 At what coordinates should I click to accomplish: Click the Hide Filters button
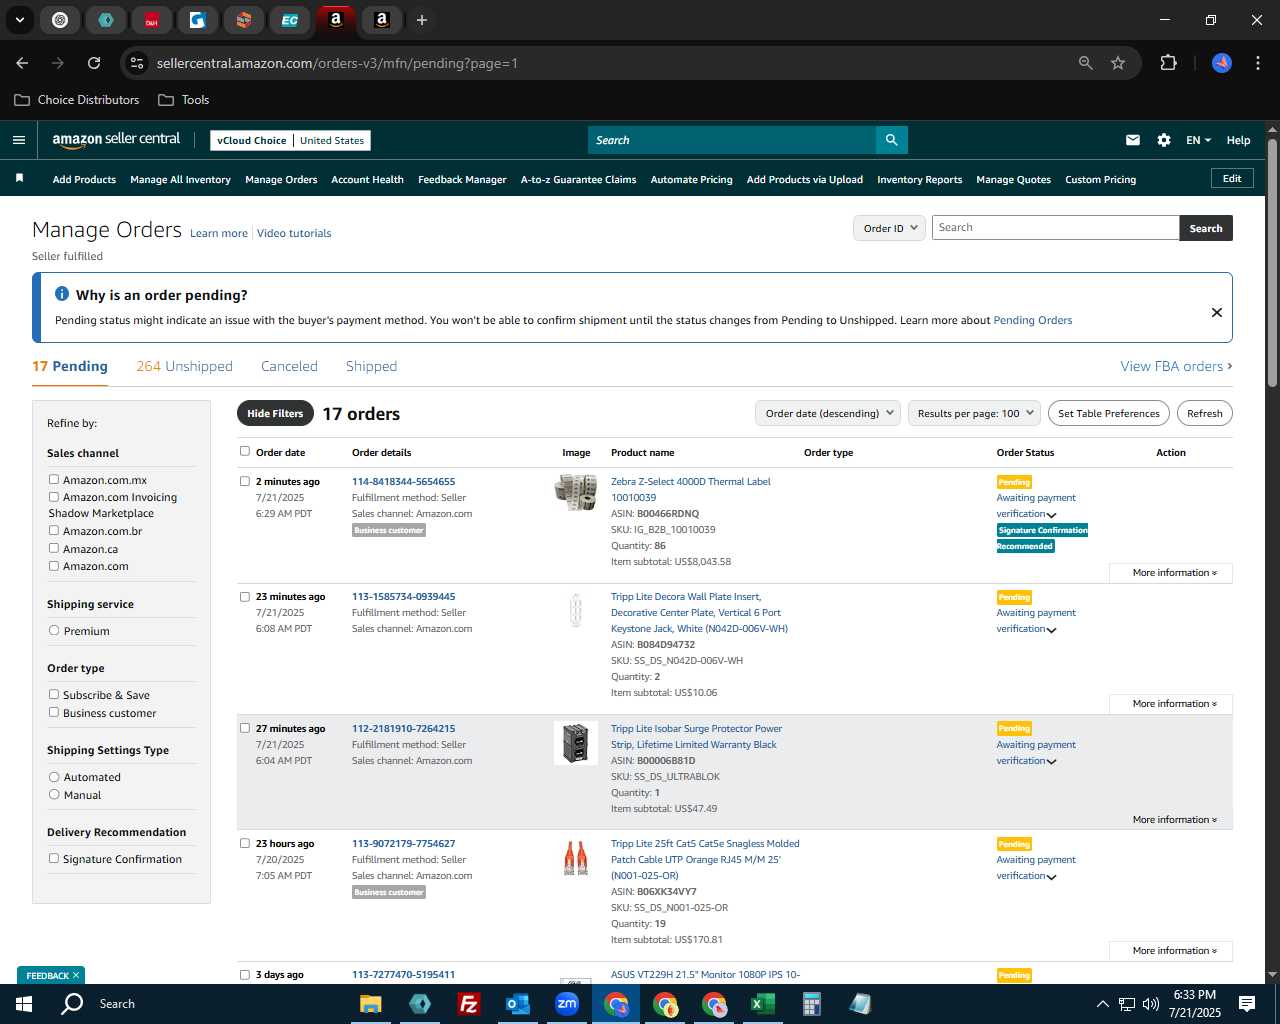(x=275, y=413)
